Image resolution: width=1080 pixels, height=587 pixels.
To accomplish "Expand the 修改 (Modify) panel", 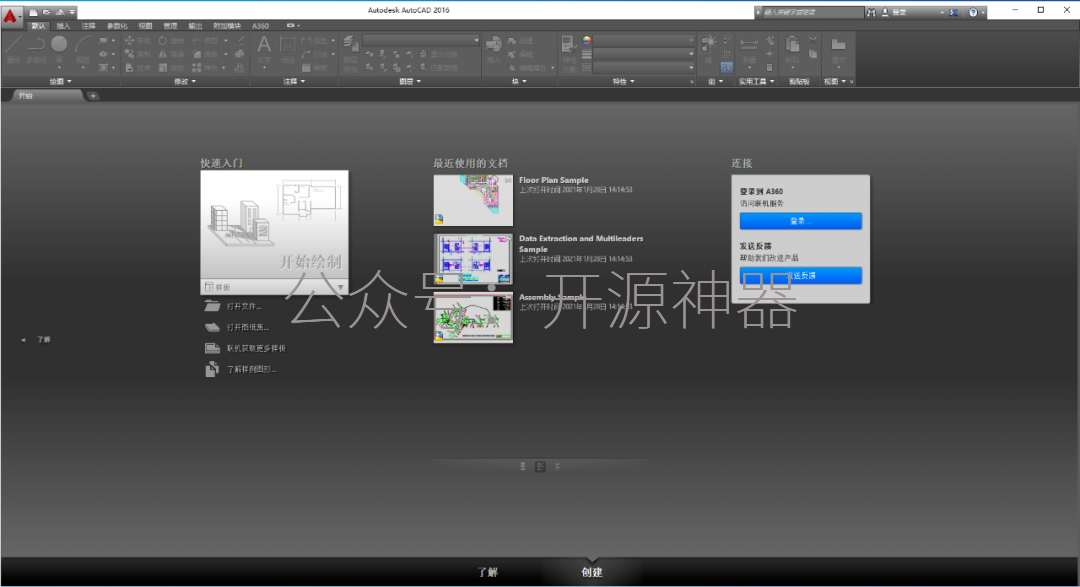I will (x=185, y=81).
